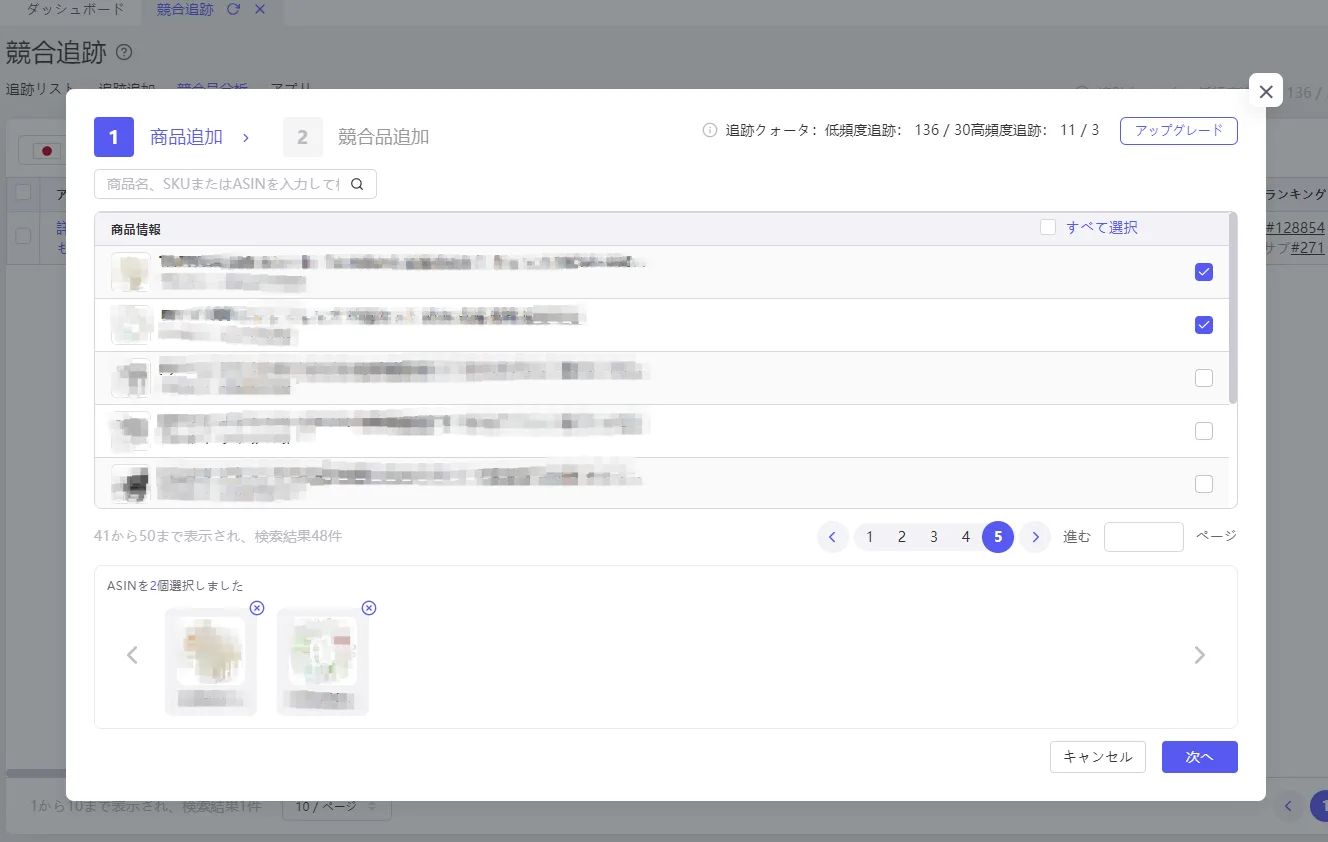Toggle the background table header checkbox

tap(23, 193)
